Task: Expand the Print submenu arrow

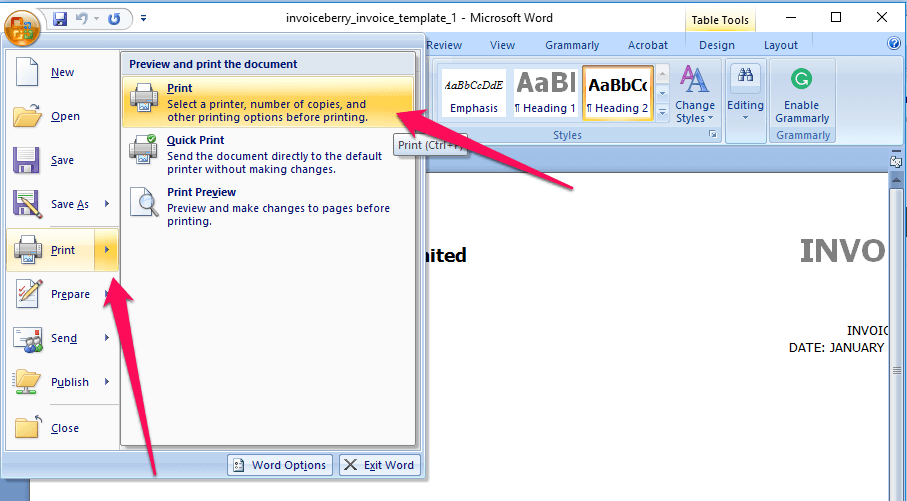Action: click(107, 250)
